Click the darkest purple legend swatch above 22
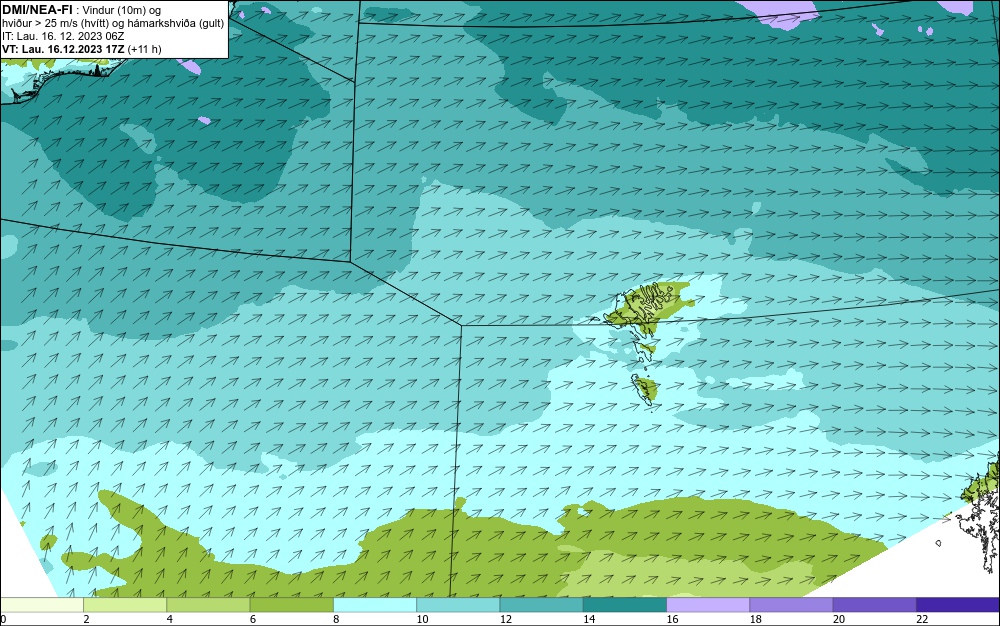 point(958,604)
